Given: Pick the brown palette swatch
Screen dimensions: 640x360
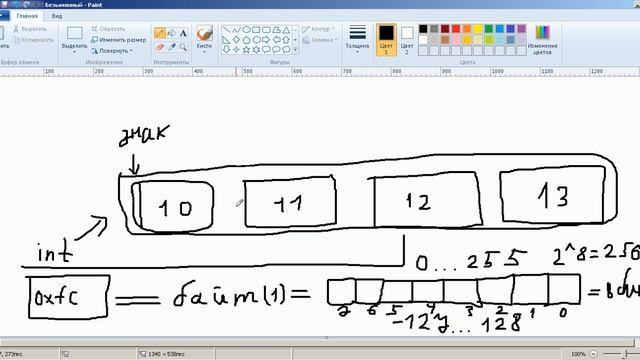Looking at the screenshot, I should tap(445, 40).
